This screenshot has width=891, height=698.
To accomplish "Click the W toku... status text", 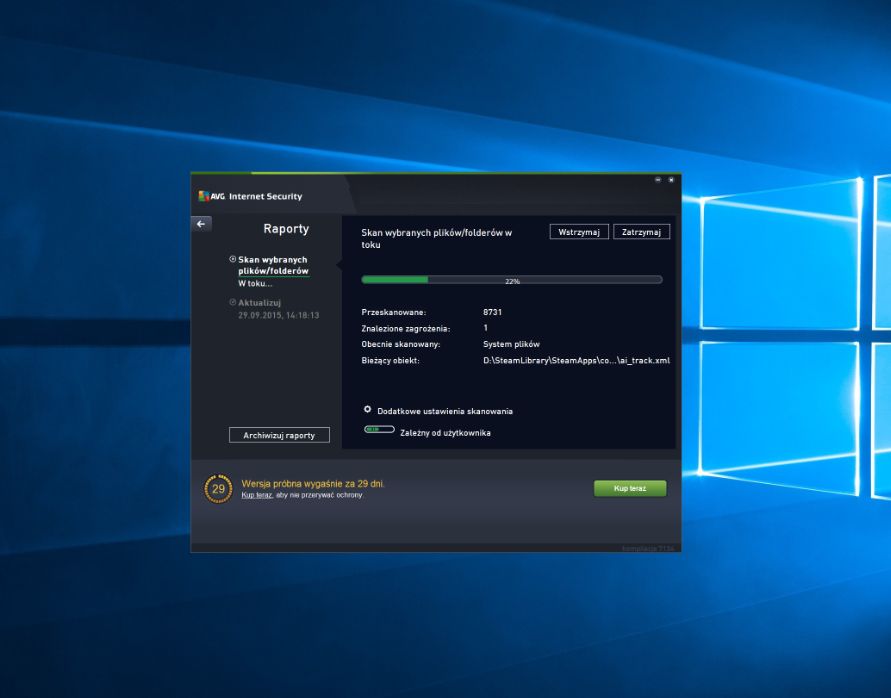I will tap(255, 284).
